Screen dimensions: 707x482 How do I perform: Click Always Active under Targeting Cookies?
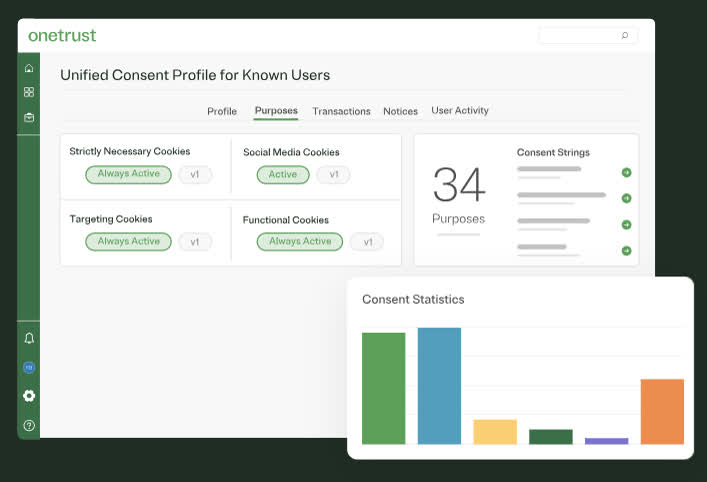pos(129,242)
